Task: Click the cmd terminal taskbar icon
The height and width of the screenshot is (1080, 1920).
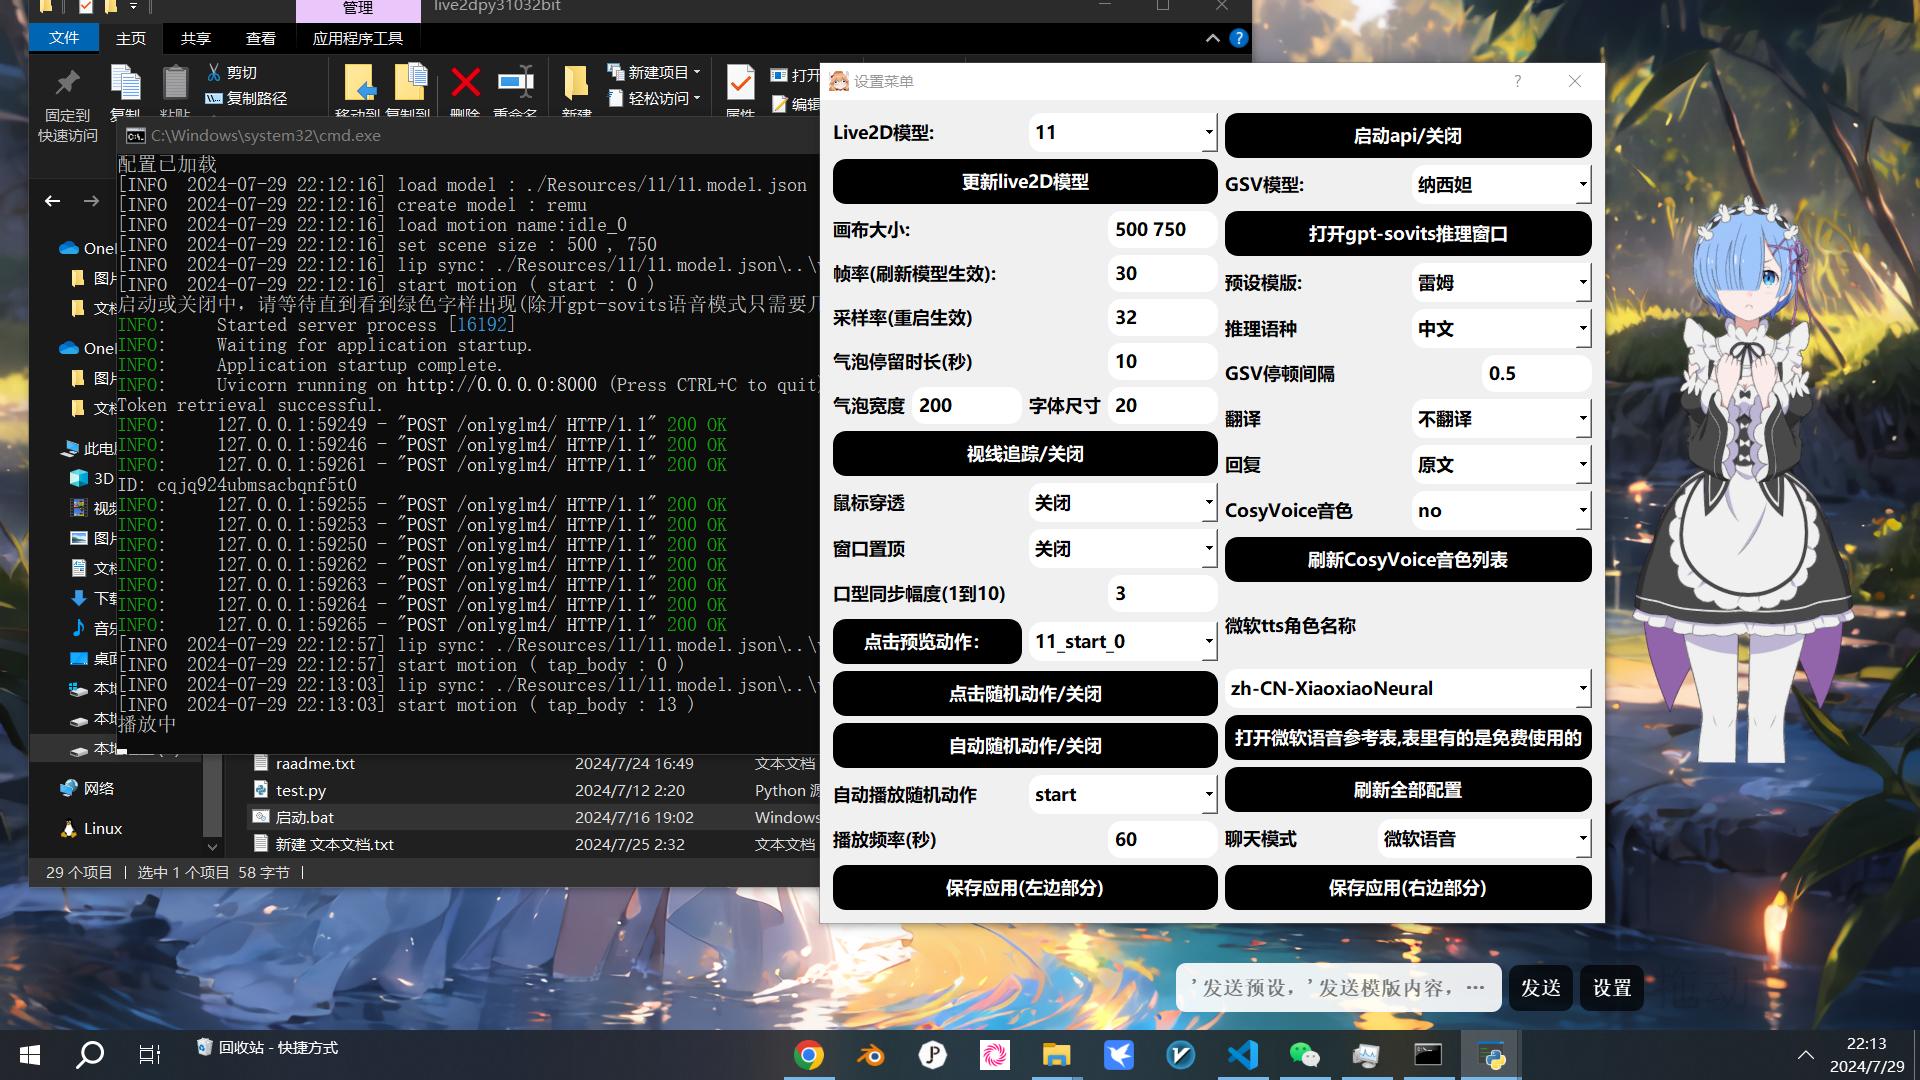Action: point(1428,1055)
